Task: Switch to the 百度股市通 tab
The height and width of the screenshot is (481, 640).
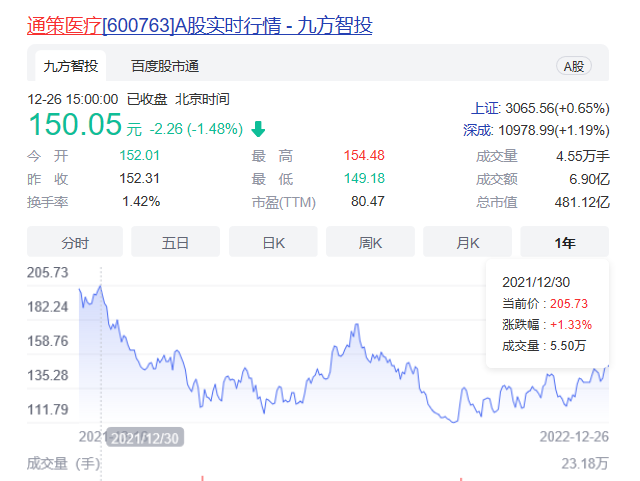Action: [x=165, y=66]
